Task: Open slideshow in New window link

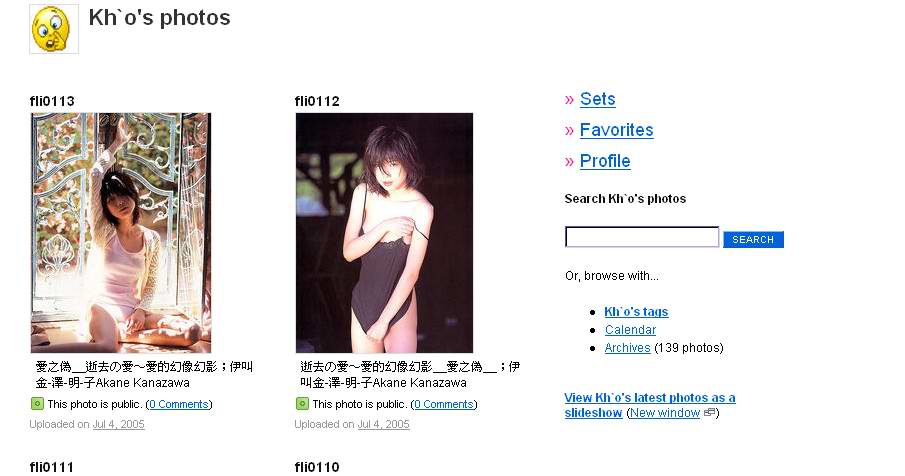Action: tap(665, 413)
